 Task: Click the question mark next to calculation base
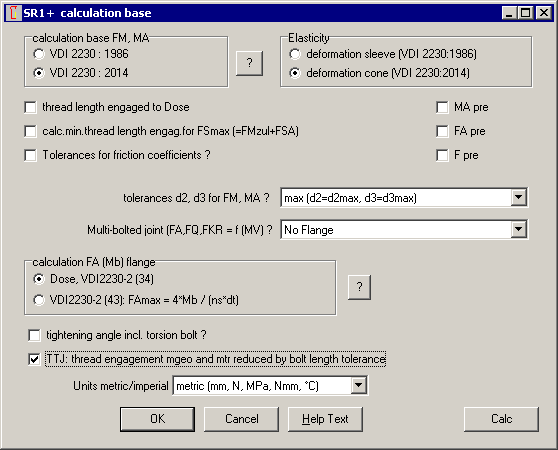click(249, 63)
